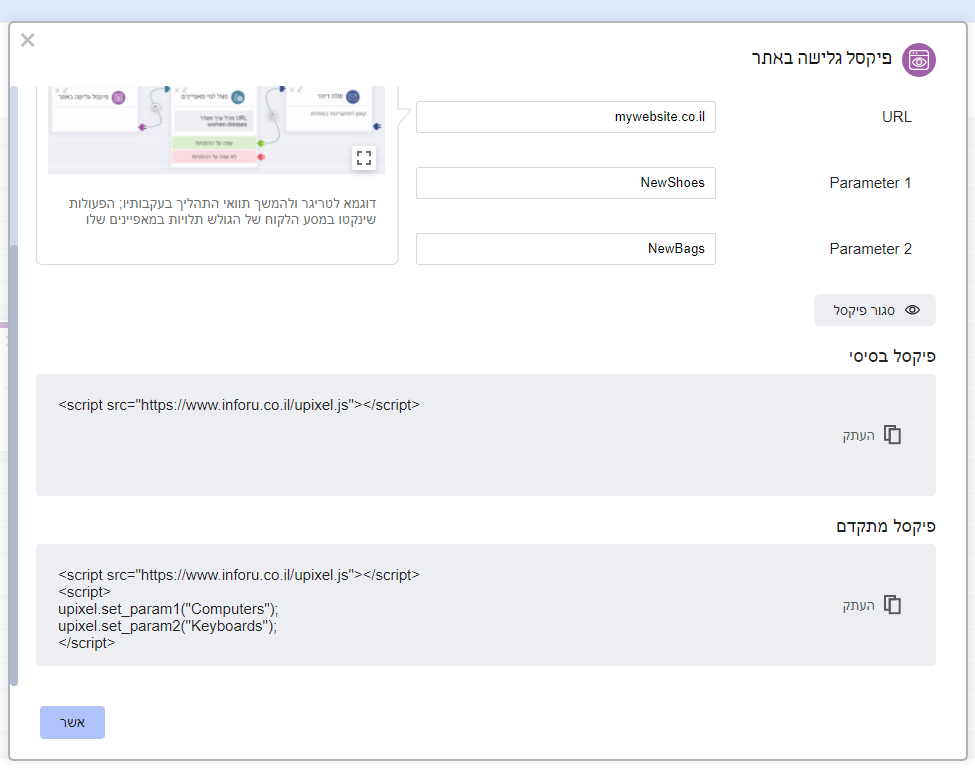Viewport: 975px width, 770px height.
Task: Click the purple pixel node icon in the preview
Action: [x=118, y=98]
